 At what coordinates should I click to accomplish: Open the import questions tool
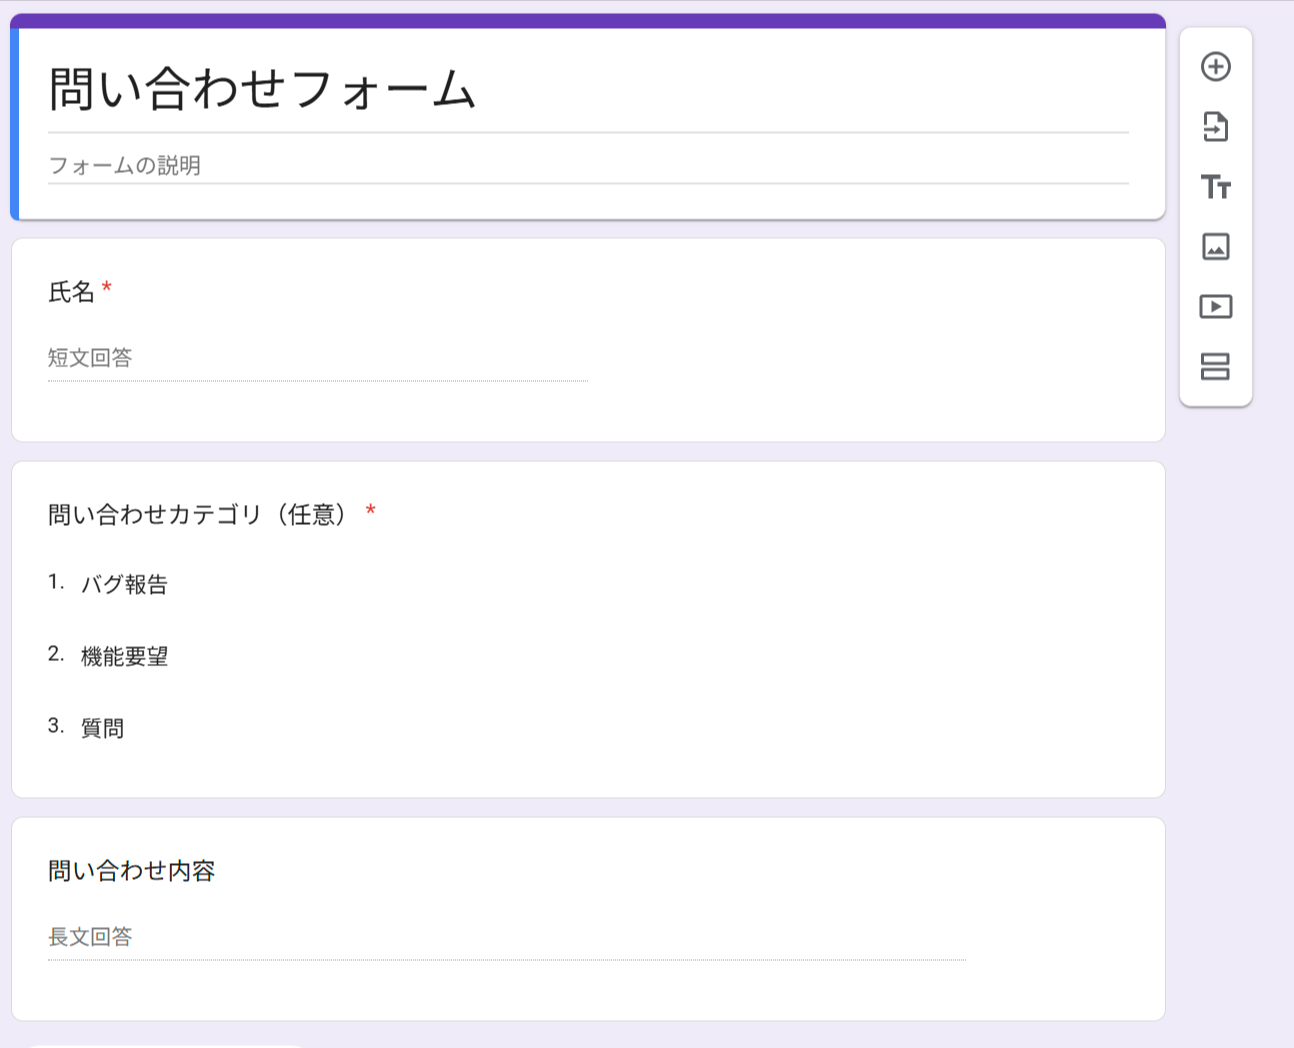1216,127
